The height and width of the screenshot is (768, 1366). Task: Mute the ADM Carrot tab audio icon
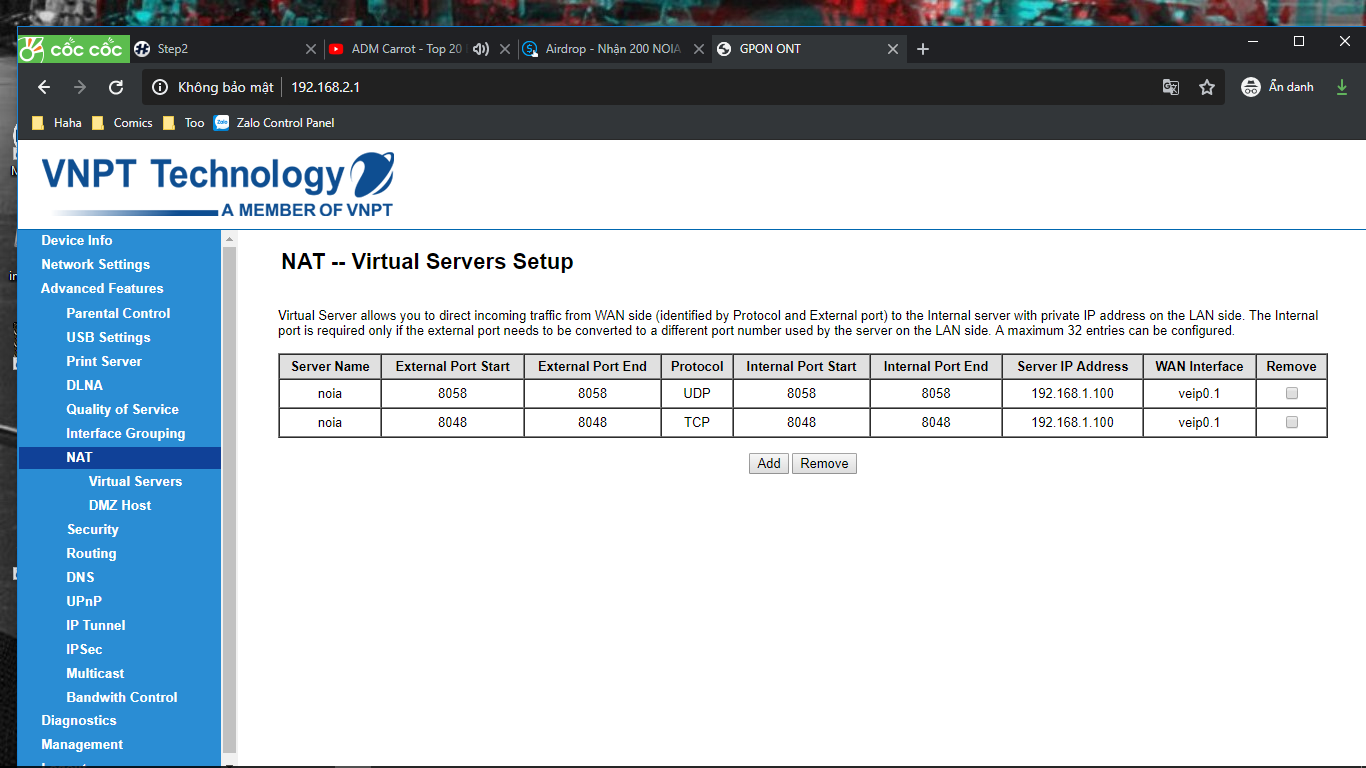(x=481, y=49)
